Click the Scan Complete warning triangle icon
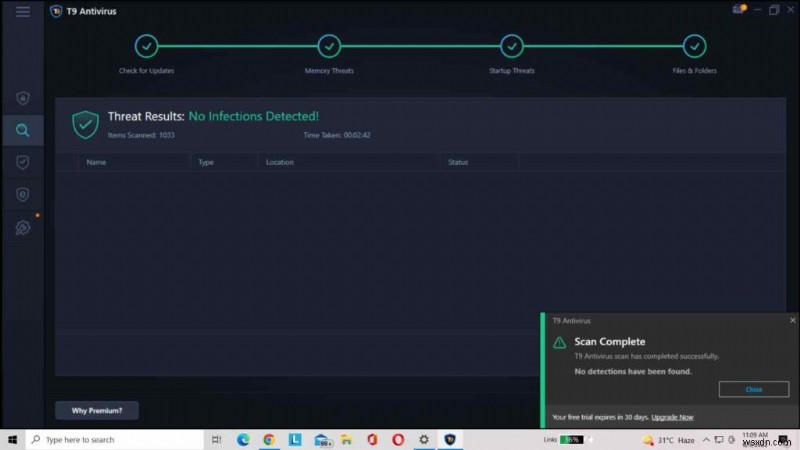The image size is (800, 450). pyautogui.click(x=559, y=342)
